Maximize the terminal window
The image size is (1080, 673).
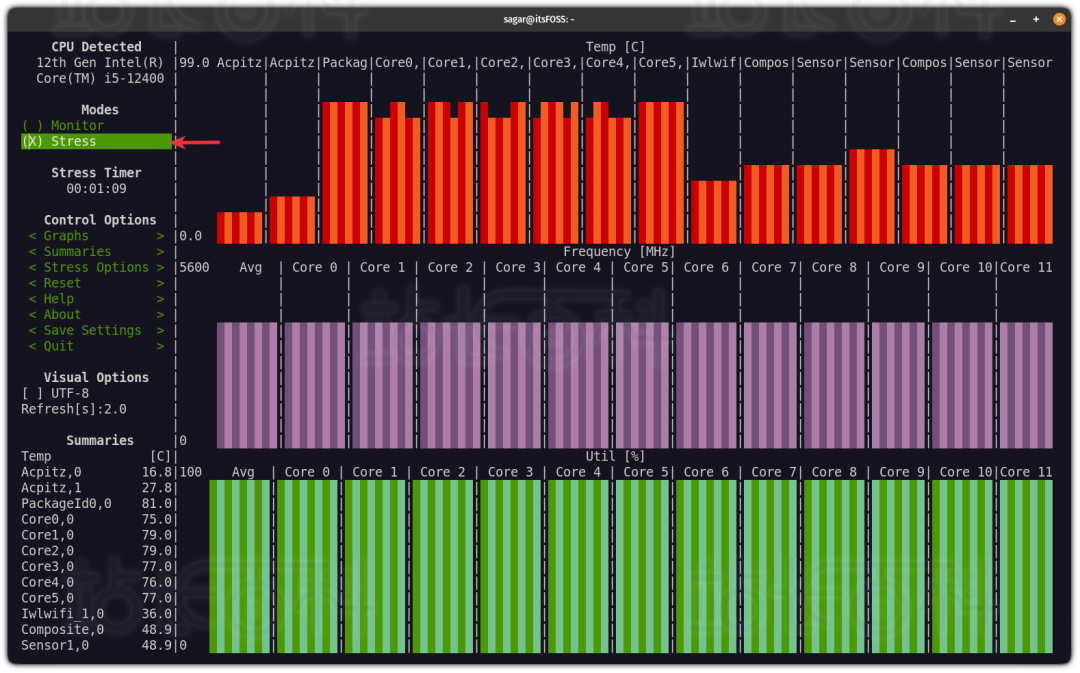tap(1036, 19)
